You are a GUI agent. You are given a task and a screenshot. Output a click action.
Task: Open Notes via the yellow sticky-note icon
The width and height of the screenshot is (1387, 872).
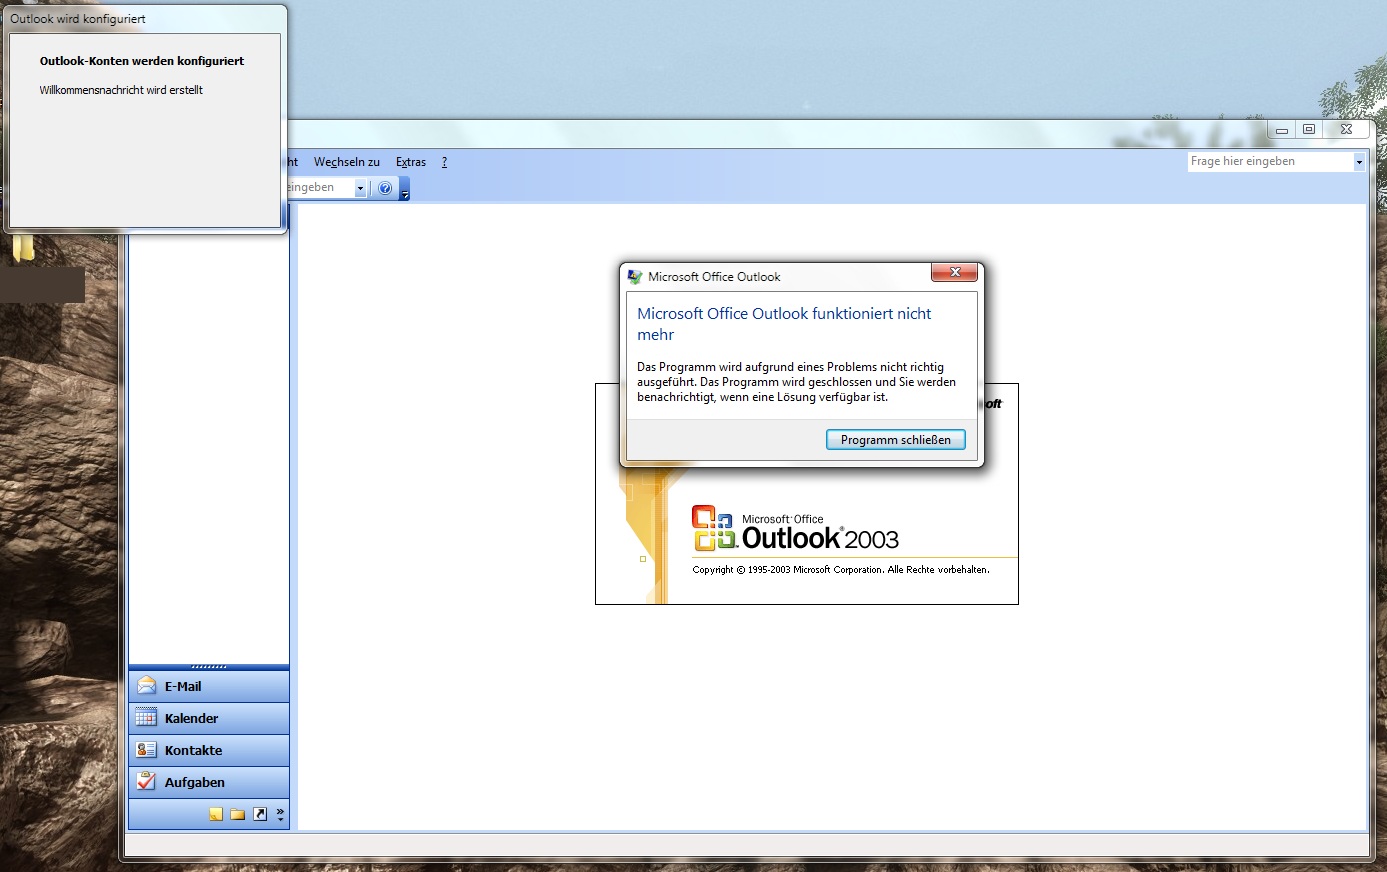point(216,814)
